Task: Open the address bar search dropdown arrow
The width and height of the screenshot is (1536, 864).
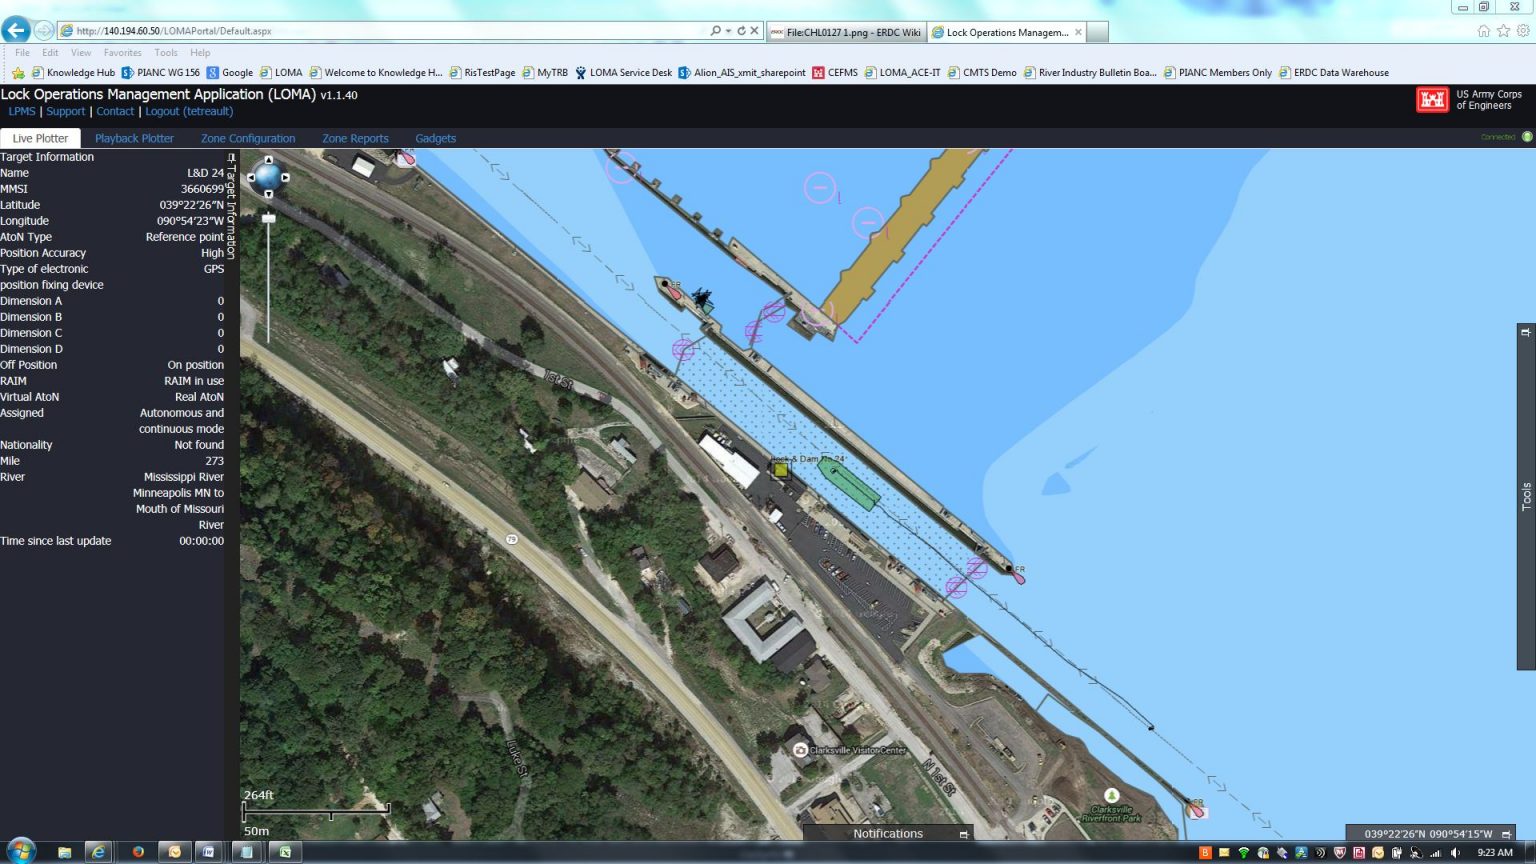Action: click(728, 31)
